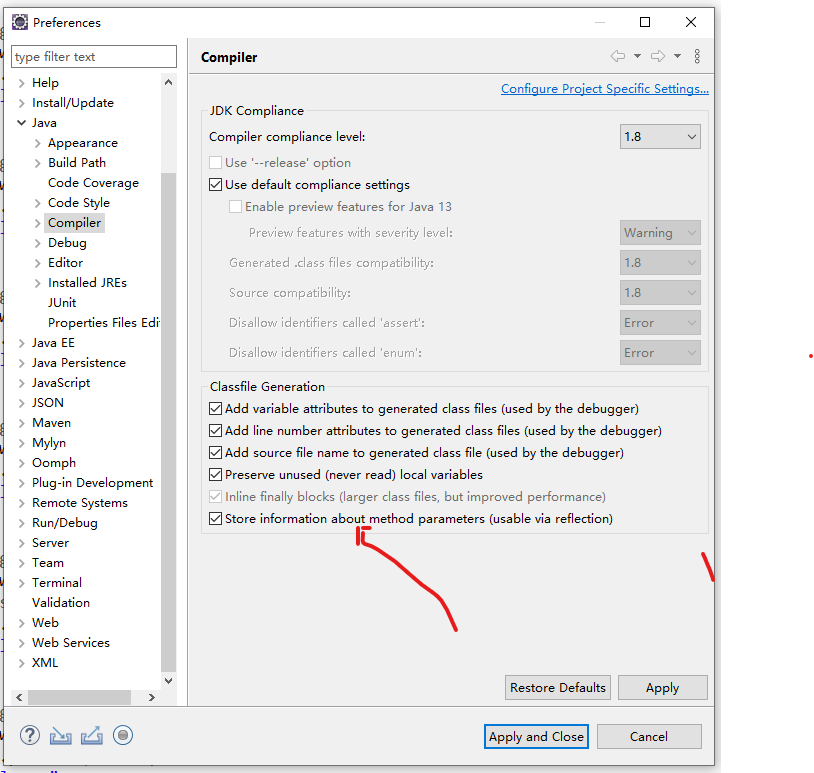Toggle Inline finally blocks checkbox
814x773 pixels.
coord(215,496)
